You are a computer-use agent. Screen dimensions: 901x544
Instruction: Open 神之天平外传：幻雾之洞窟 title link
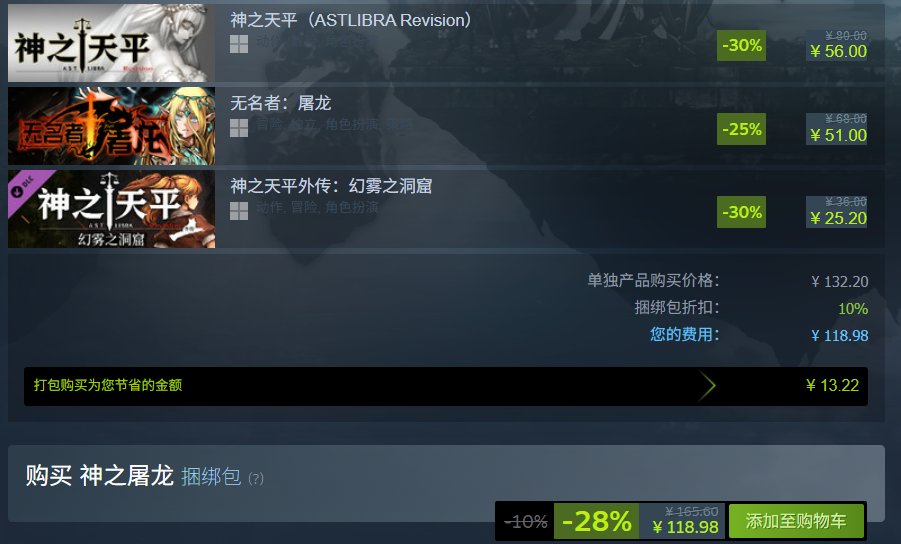(331, 186)
